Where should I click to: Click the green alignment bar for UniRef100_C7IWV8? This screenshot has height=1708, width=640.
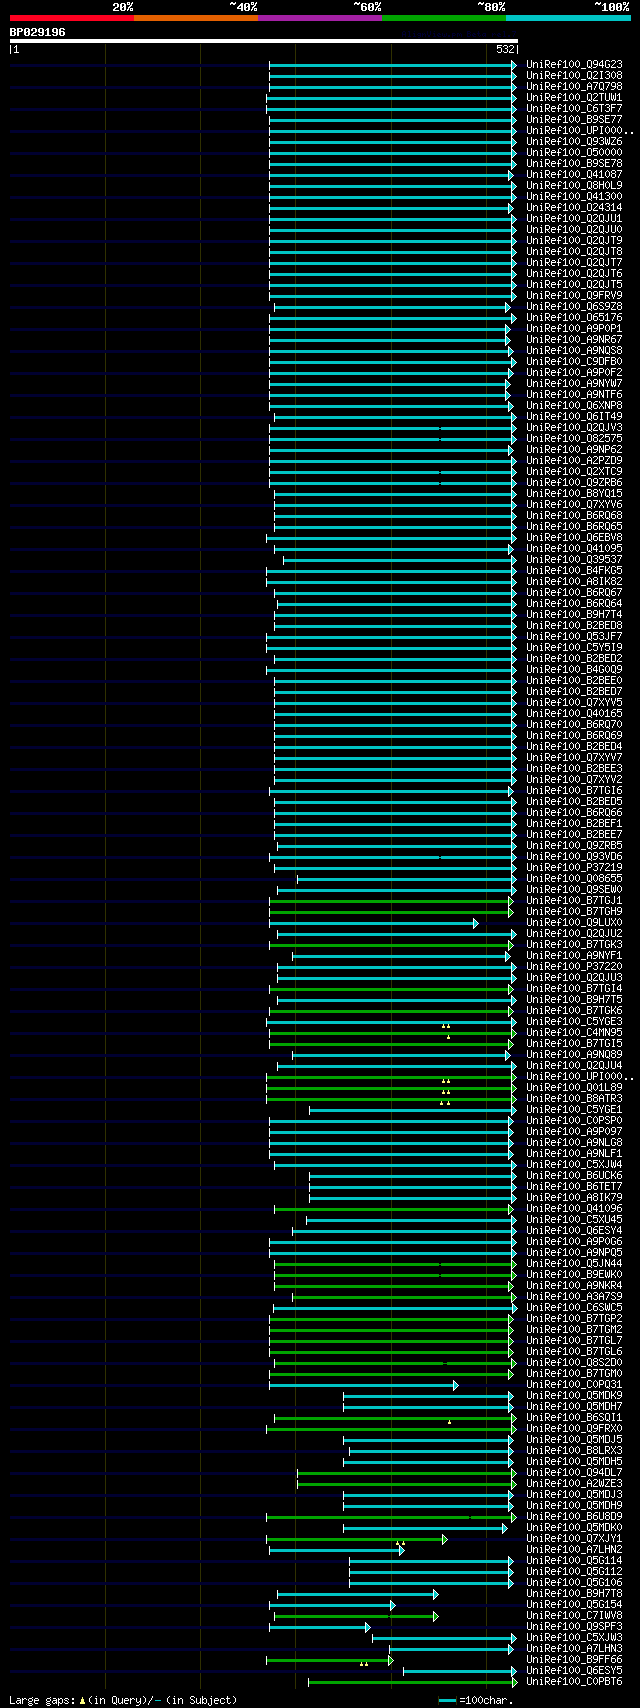(356, 1616)
